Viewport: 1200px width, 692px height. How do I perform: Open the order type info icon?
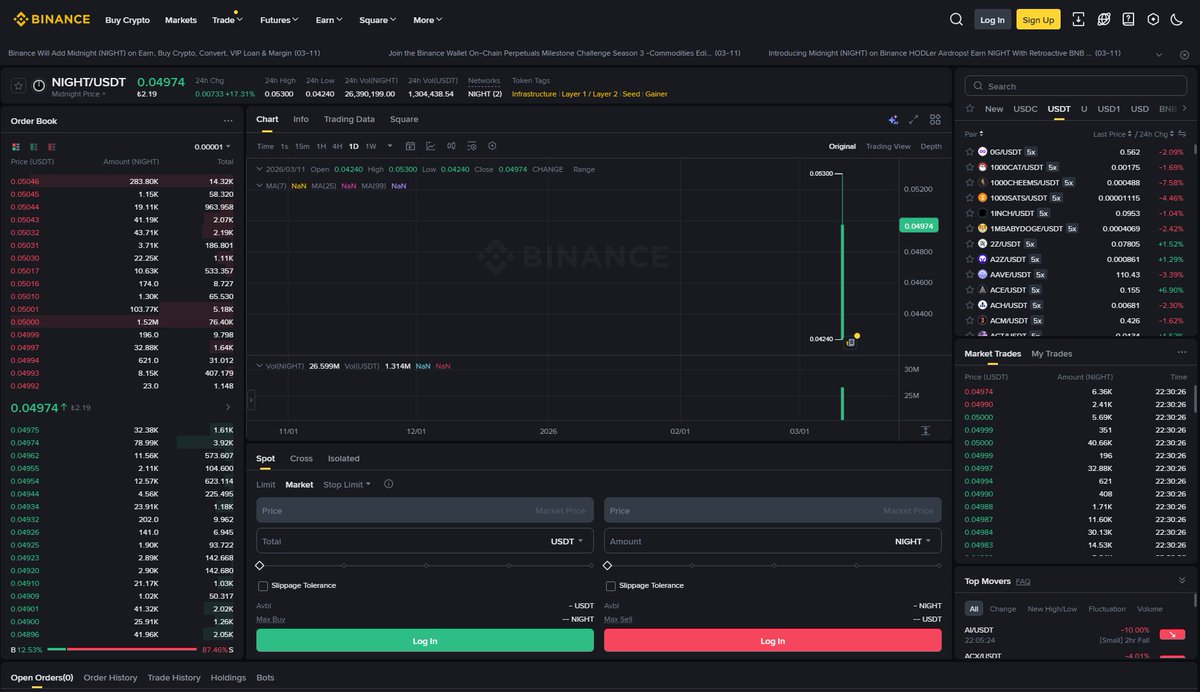coord(388,484)
